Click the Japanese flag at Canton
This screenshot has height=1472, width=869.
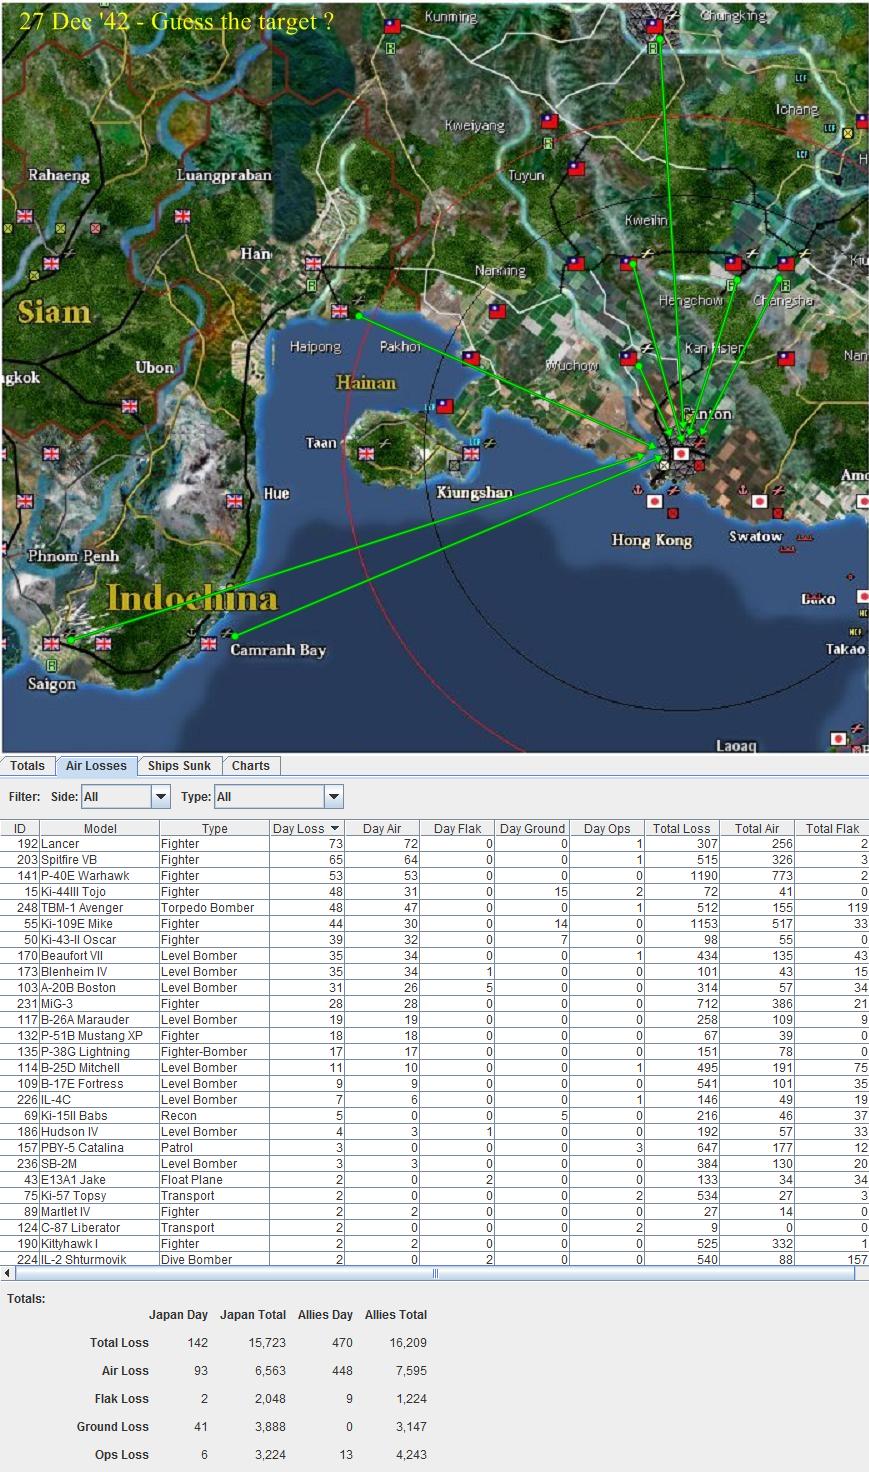click(681, 454)
